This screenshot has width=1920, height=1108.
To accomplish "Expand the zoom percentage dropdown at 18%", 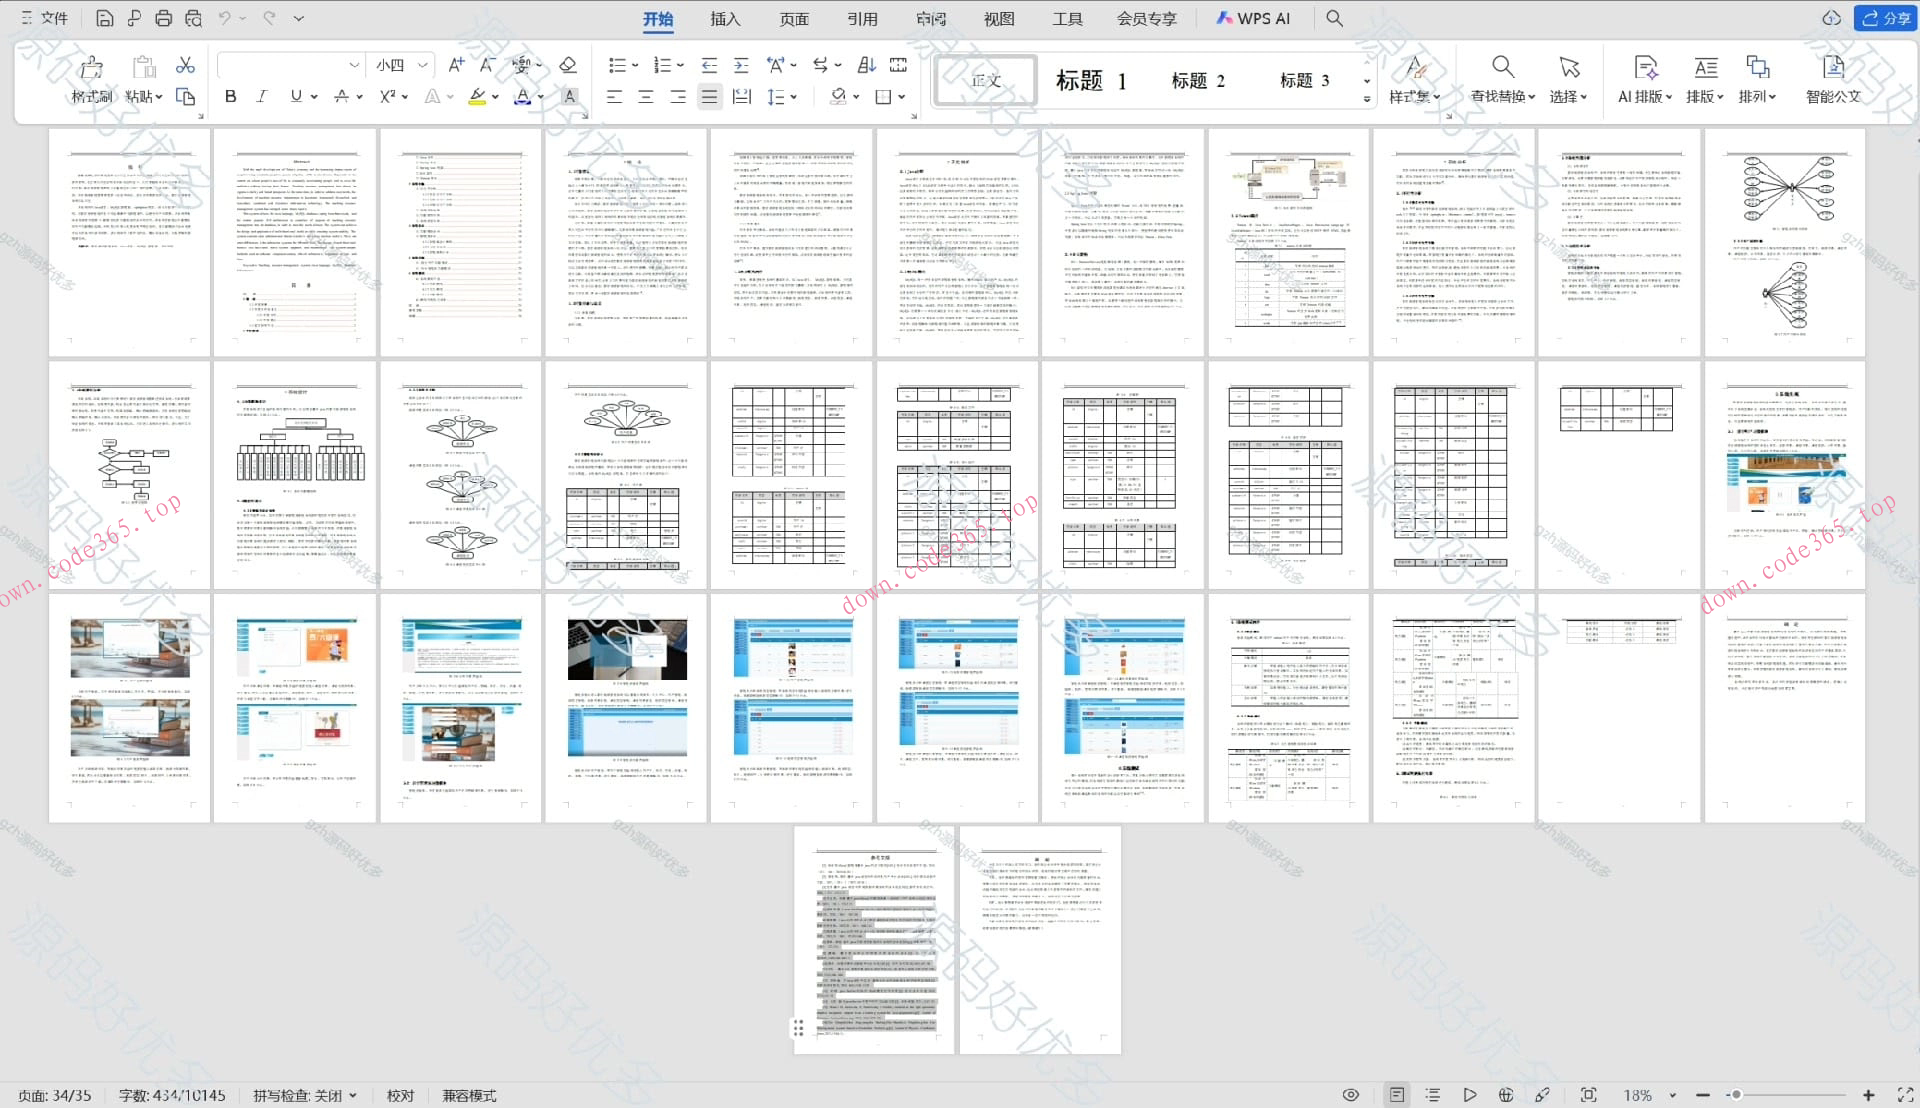I will pyautogui.click(x=1672, y=1095).
